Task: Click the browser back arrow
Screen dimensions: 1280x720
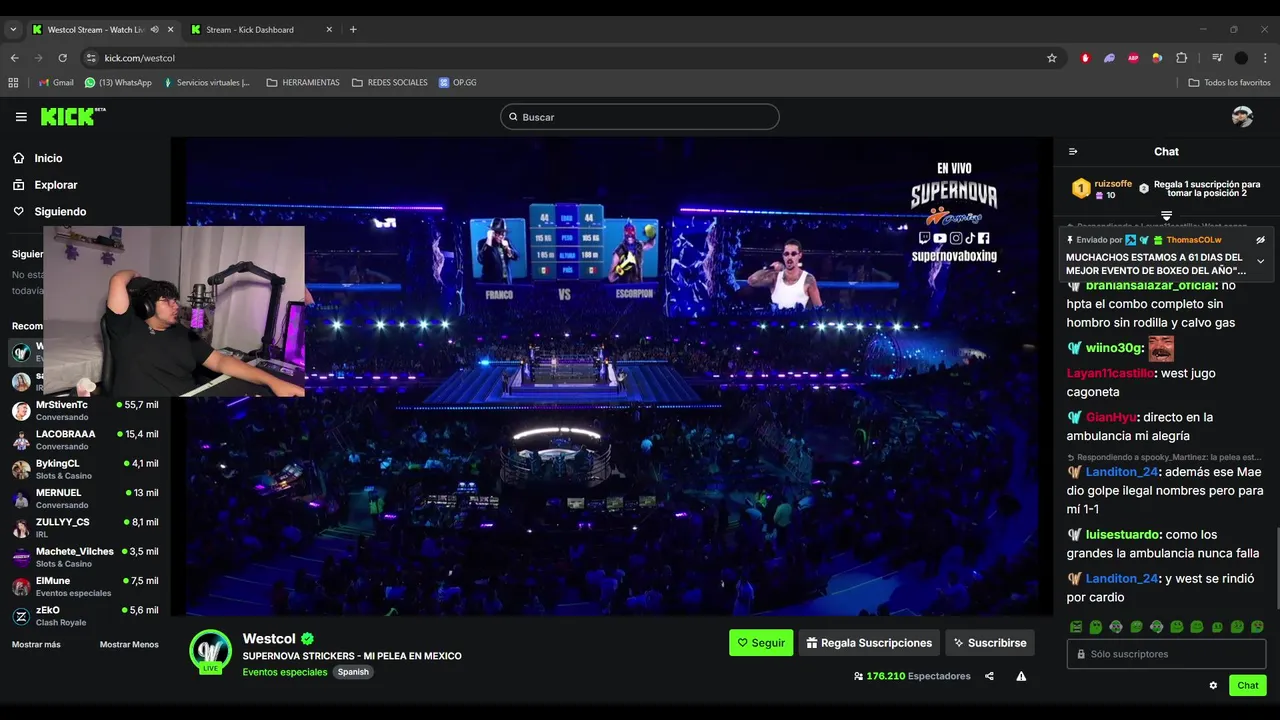Action: (14, 58)
